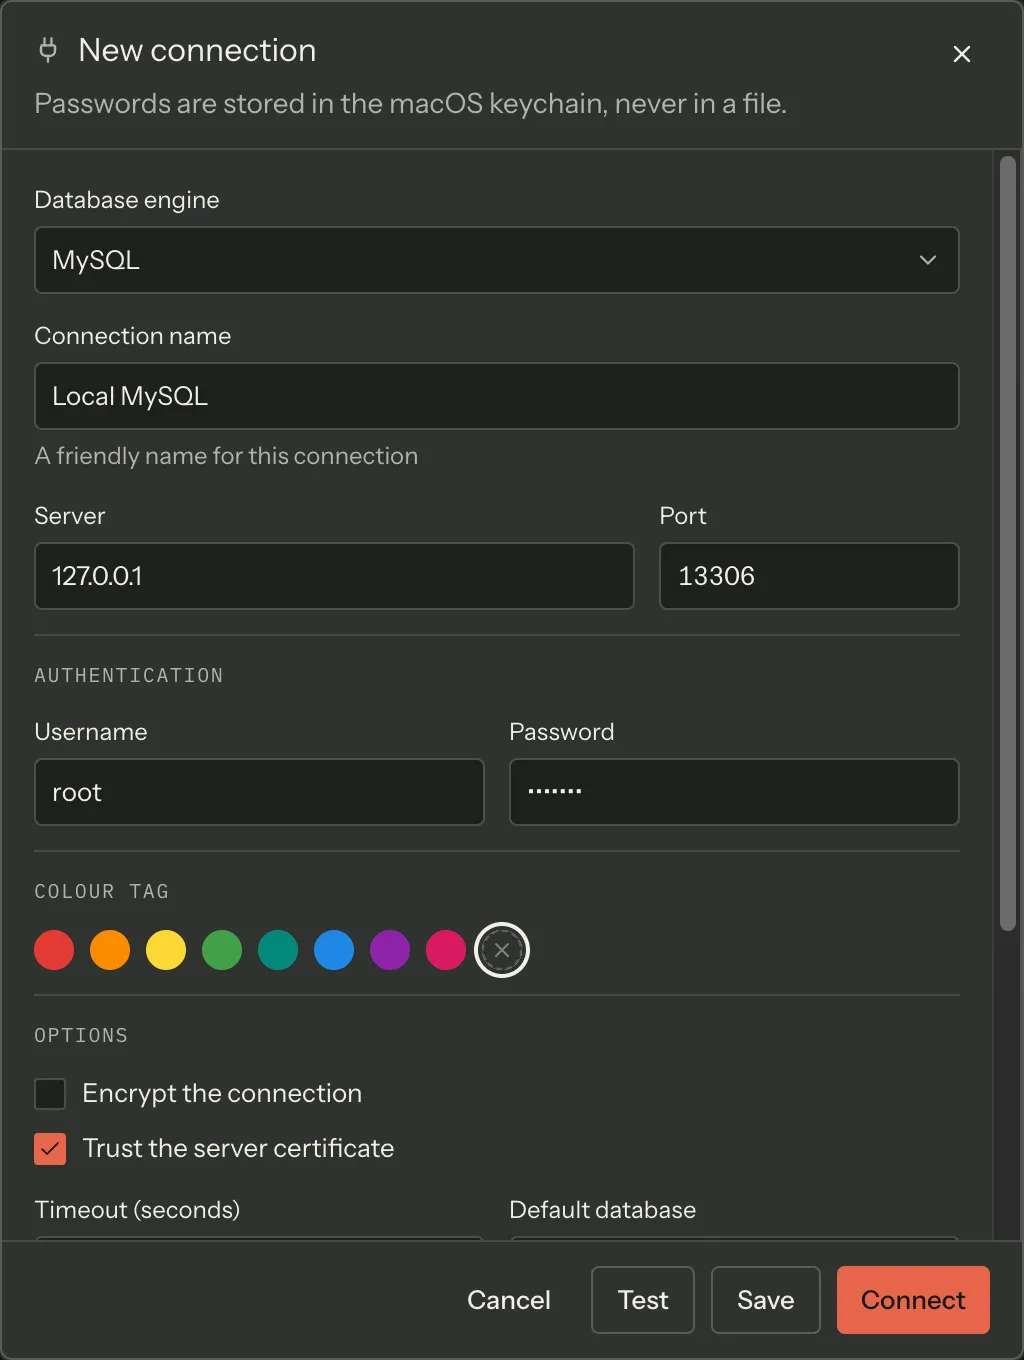Click the OPTIONS section heading
This screenshot has width=1024, height=1360.
[x=81, y=1036]
